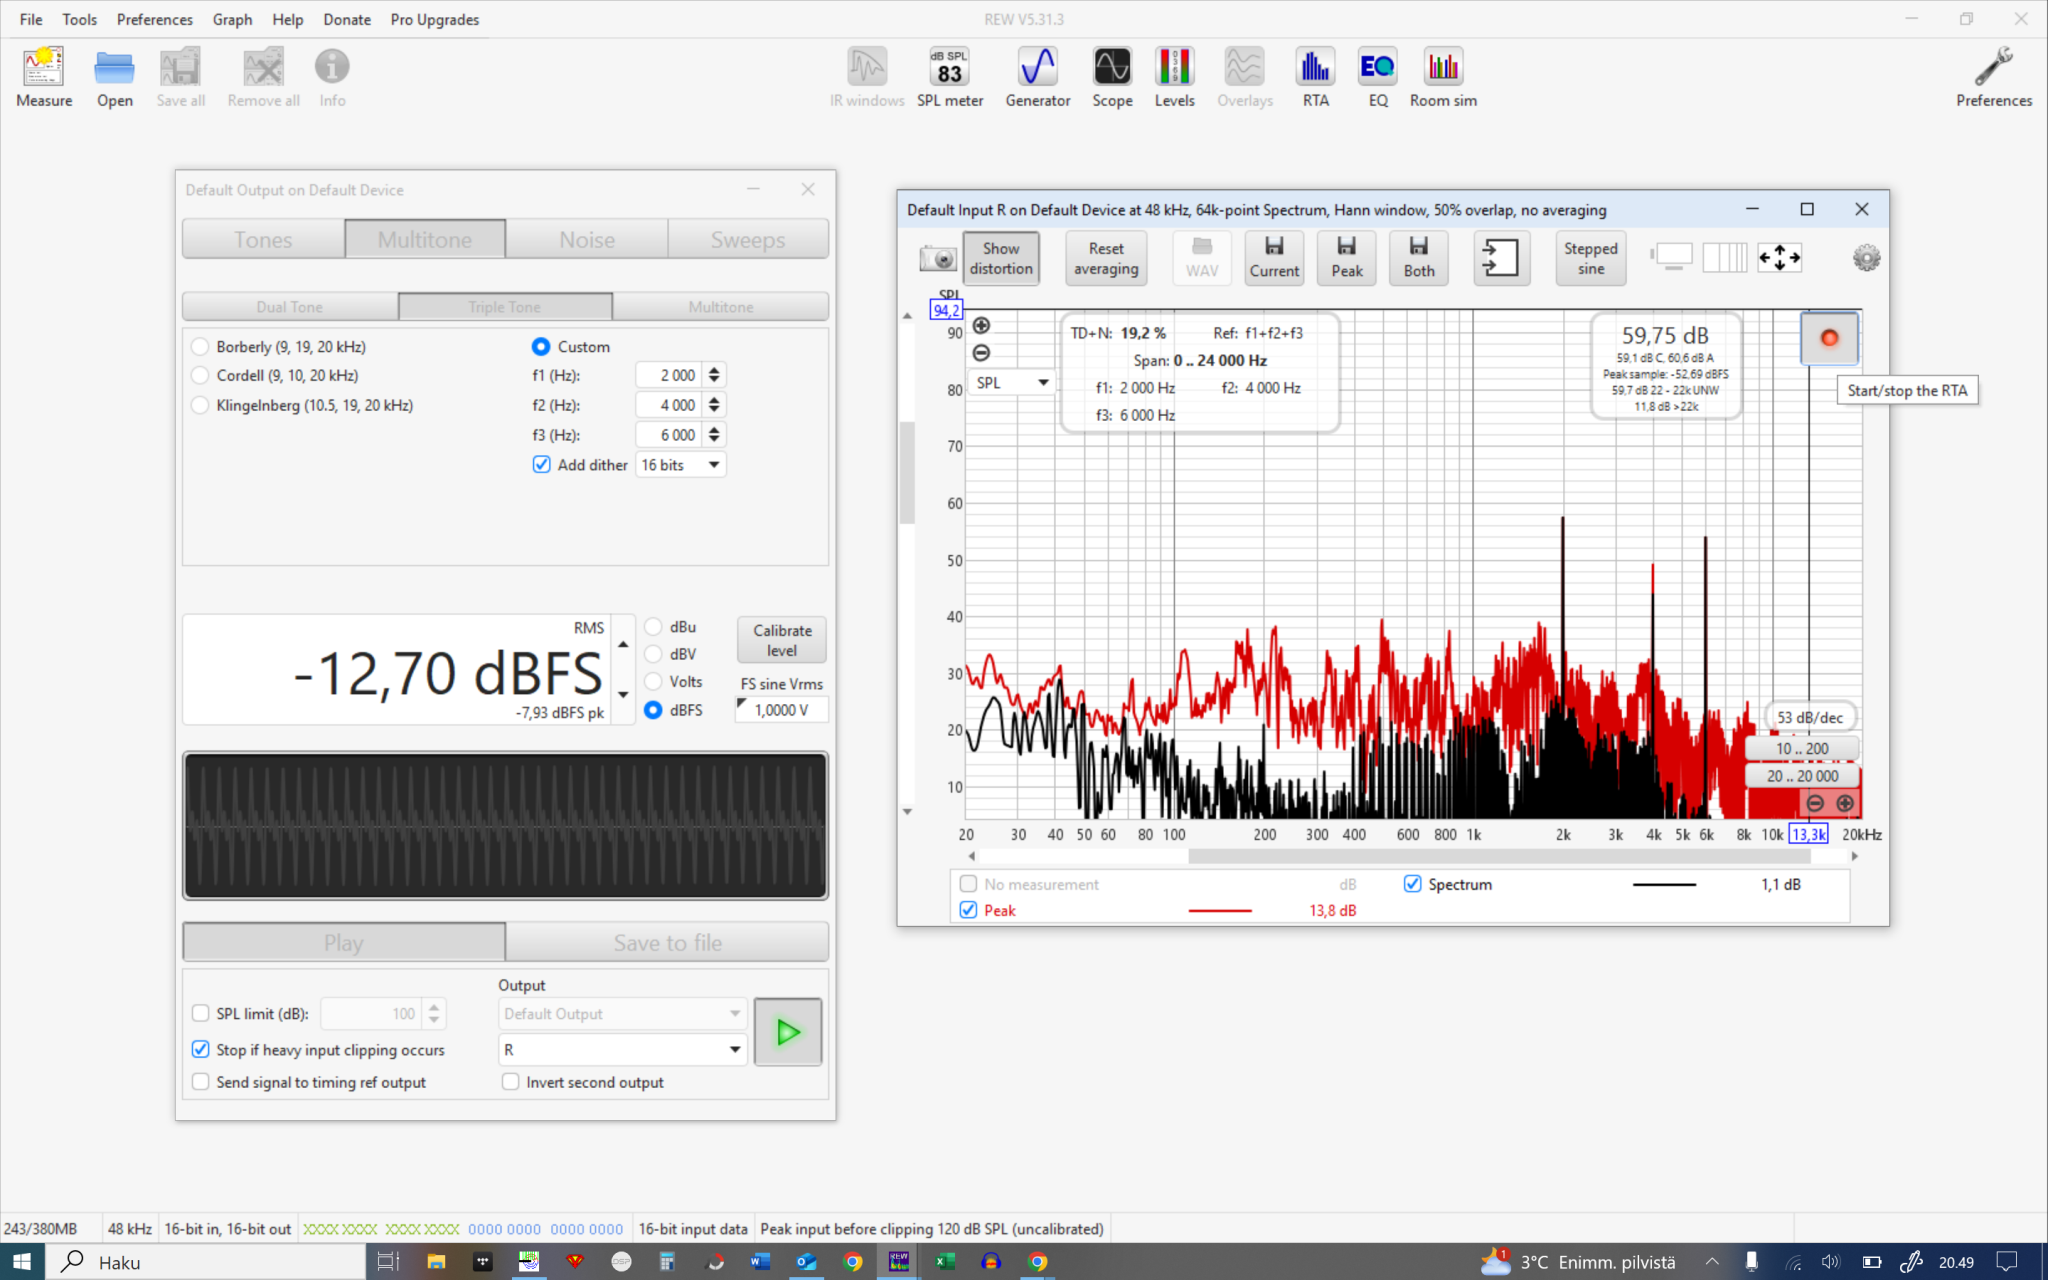Select Klingelnberg preset radio
Image resolution: width=2048 pixels, height=1280 pixels.
pyautogui.click(x=200, y=405)
